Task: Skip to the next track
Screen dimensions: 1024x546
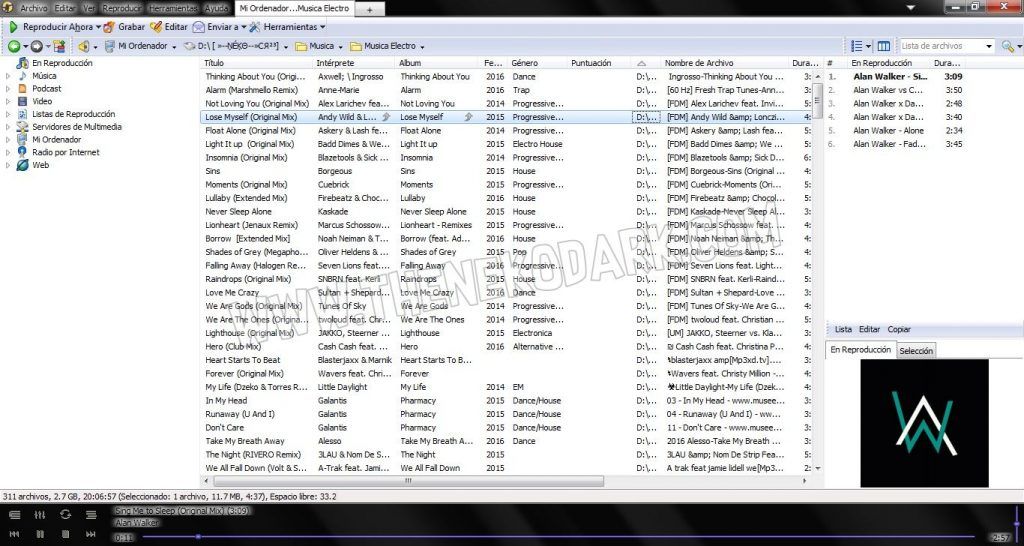Action: [x=91, y=535]
